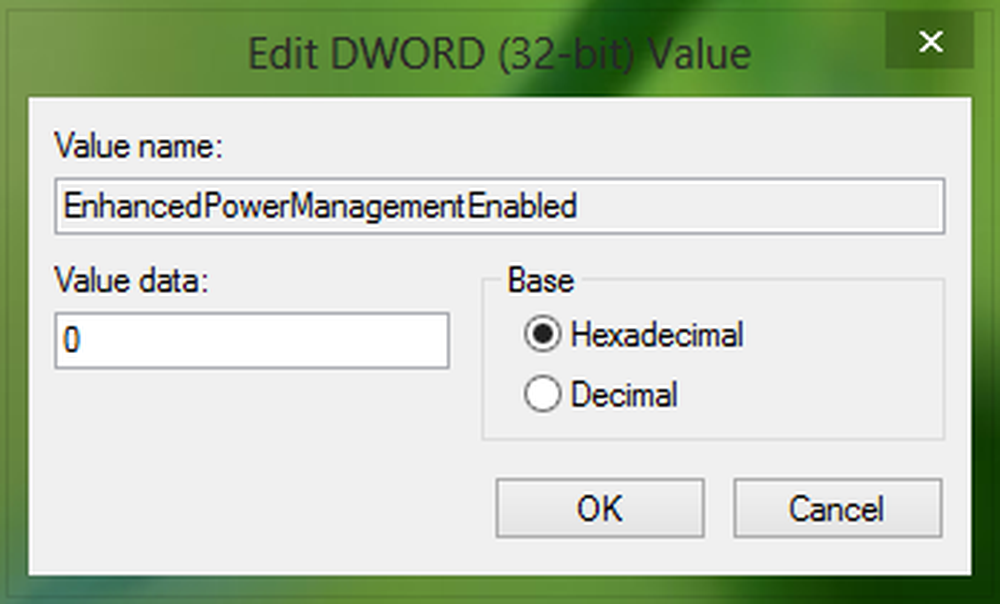Select the Decimal base option
Image resolution: width=1000 pixels, height=604 pixels.
tap(600, 394)
